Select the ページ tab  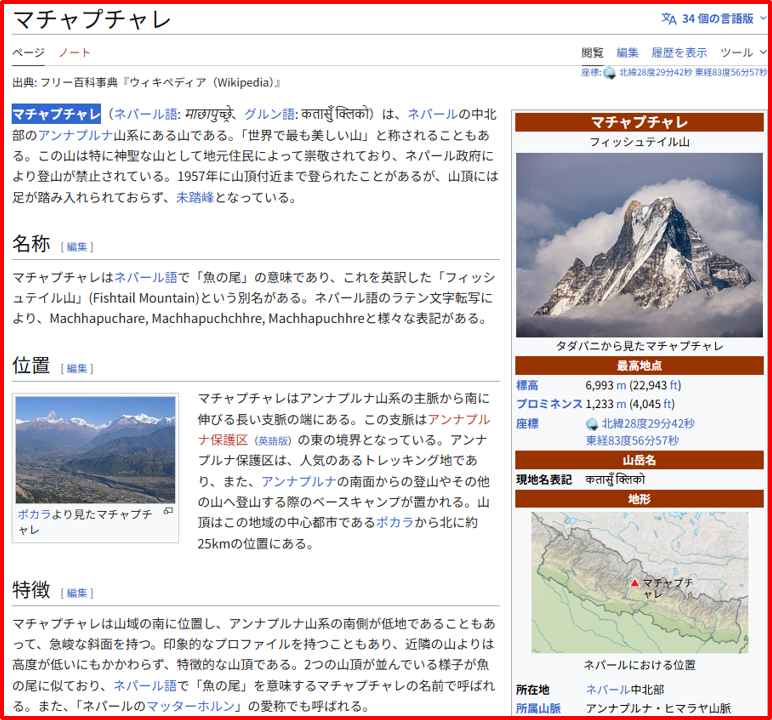pyautogui.click(x=28, y=53)
